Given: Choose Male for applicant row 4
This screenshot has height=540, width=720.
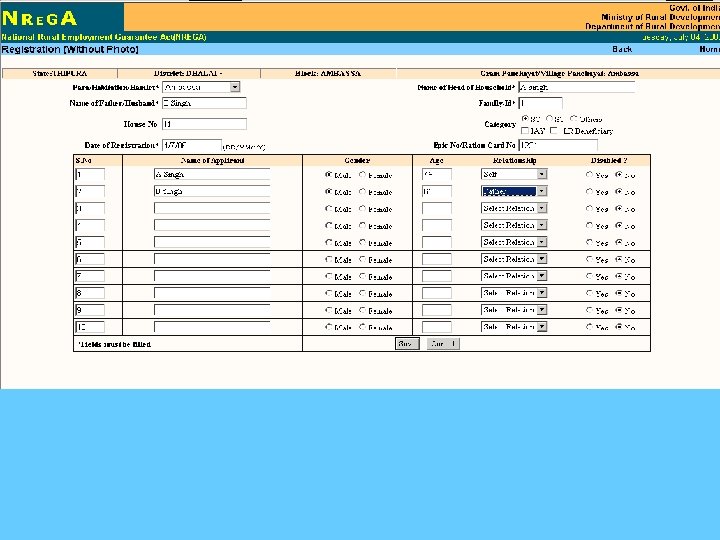Looking at the screenshot, I should point(328,225).
